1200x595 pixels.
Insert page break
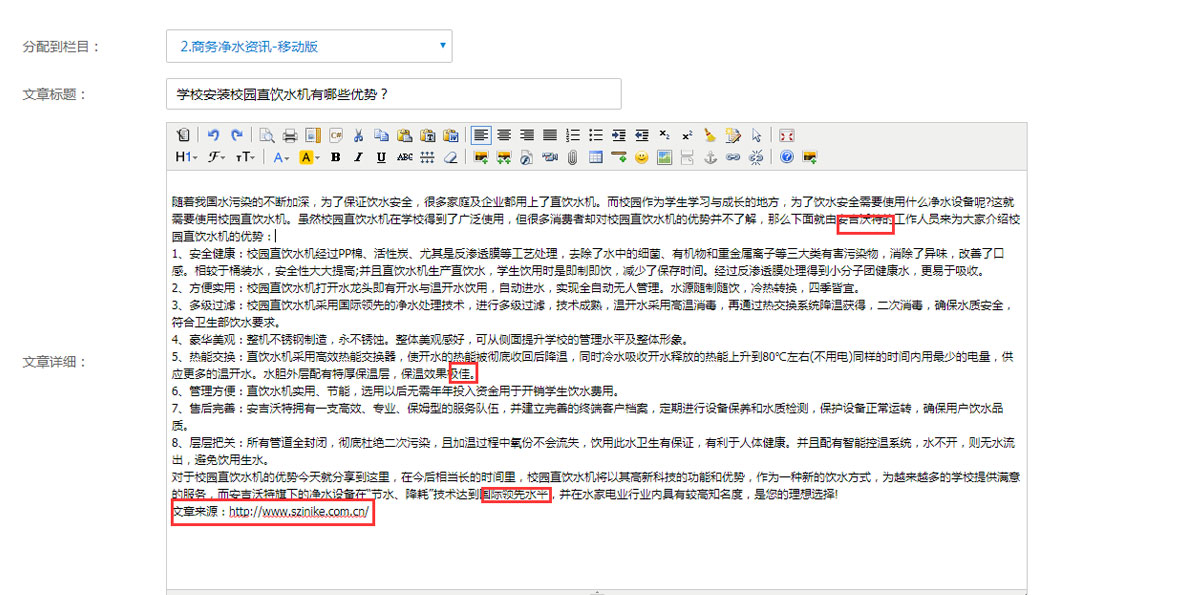[x=687, y=157]
